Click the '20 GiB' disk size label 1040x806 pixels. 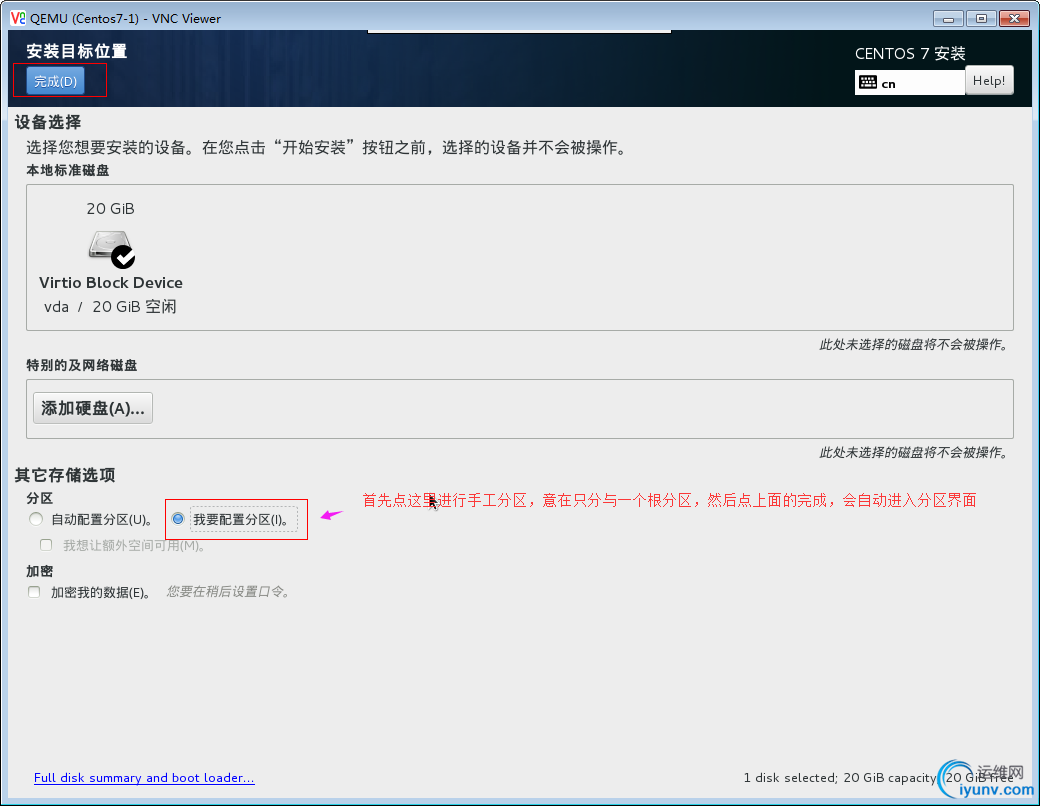(x=110, y=209)
